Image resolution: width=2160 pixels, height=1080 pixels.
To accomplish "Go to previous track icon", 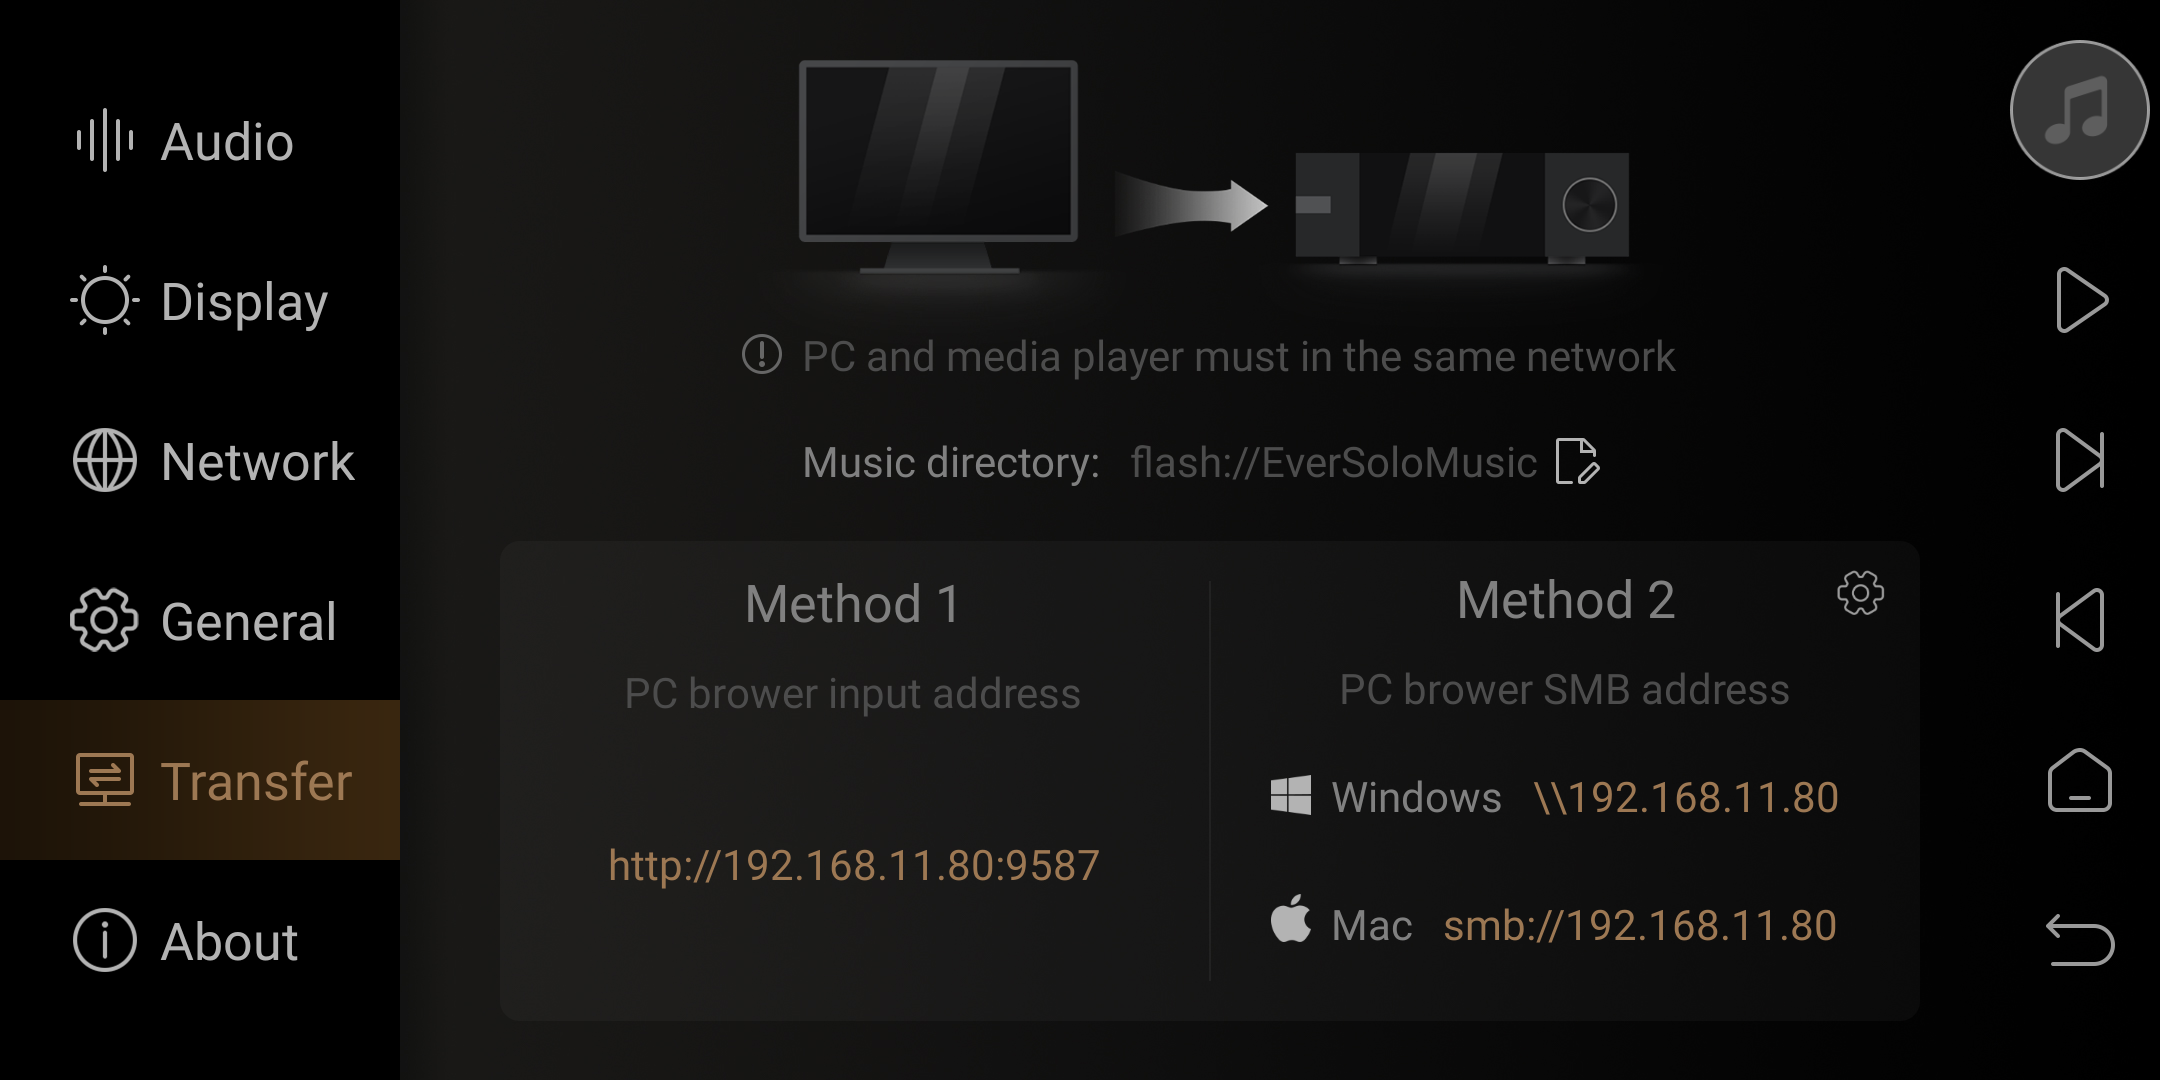I will click(x=2080, y=620).
